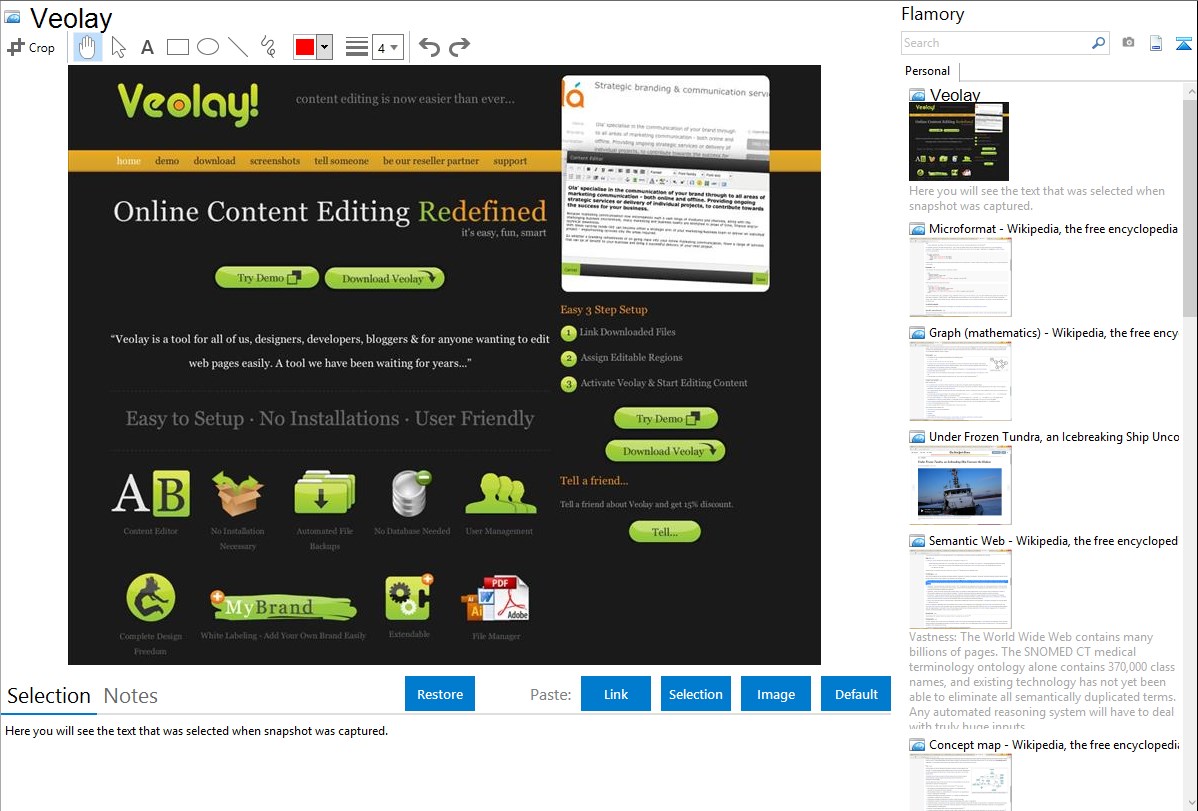This screenshot has width=1198, height=811.
Task: Open the color picker dropdown arrow
Action: 324,47
